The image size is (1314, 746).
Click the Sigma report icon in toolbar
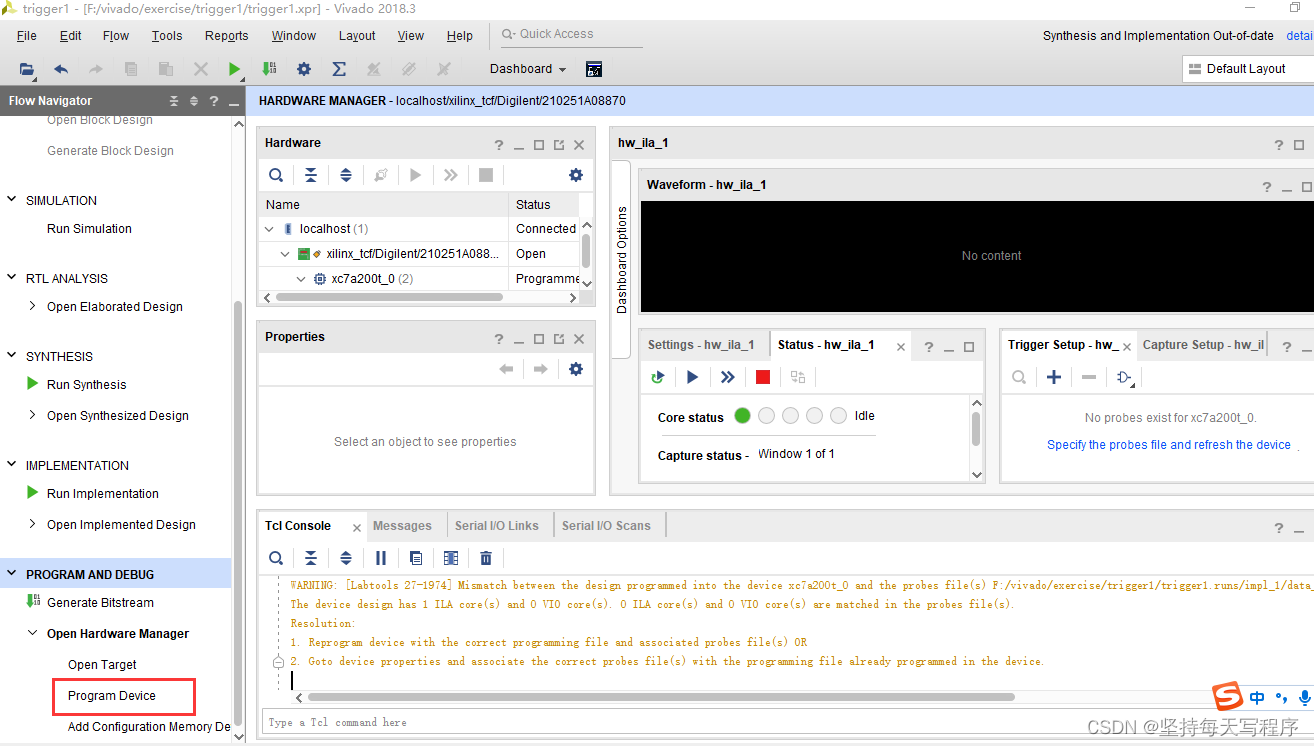(339, 69)
